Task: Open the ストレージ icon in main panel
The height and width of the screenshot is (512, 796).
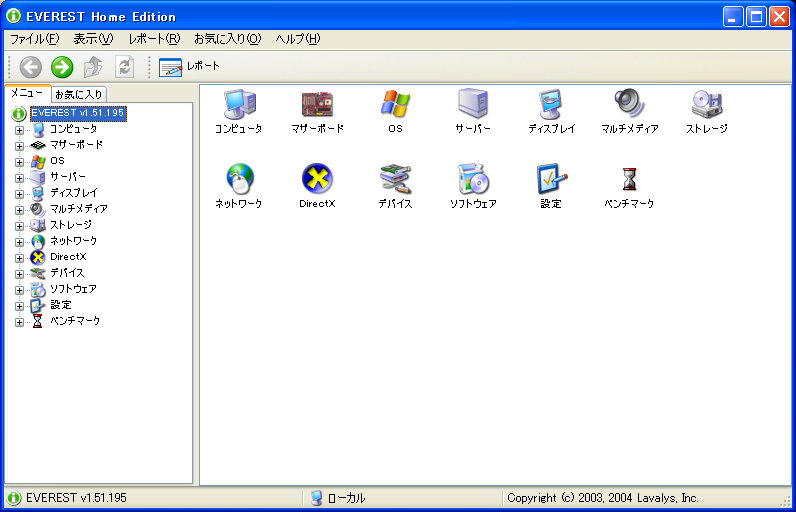Action: point(706,104)
